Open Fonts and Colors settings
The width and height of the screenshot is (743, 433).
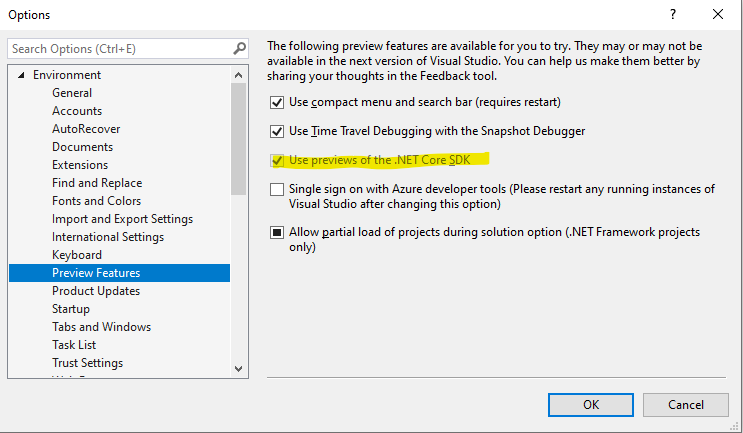97,201
